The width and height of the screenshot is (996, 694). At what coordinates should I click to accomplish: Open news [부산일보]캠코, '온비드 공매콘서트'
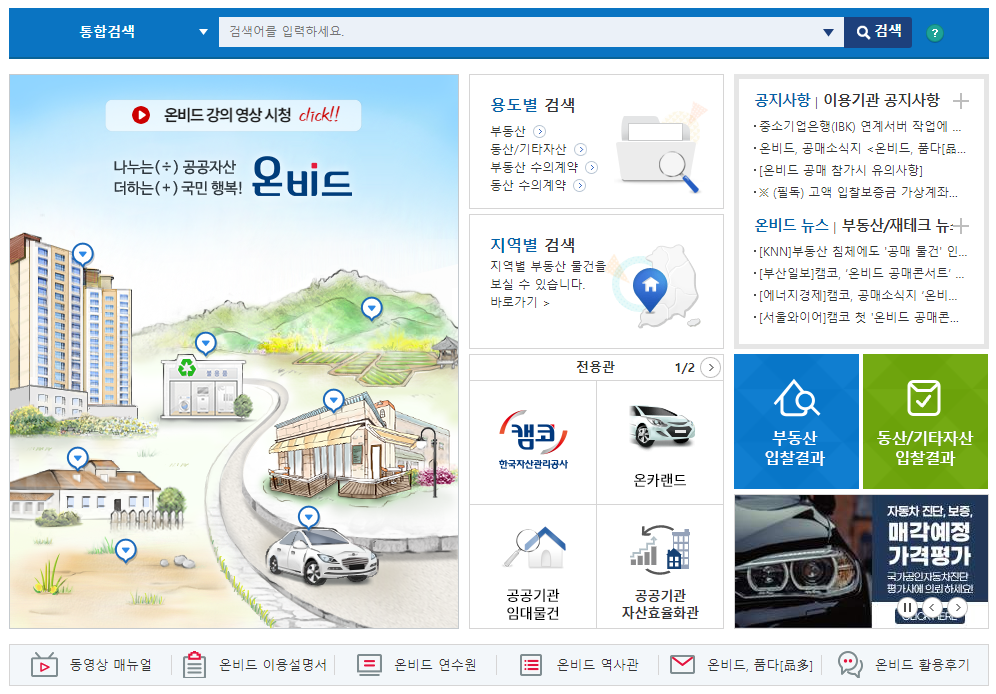point(859,274)
